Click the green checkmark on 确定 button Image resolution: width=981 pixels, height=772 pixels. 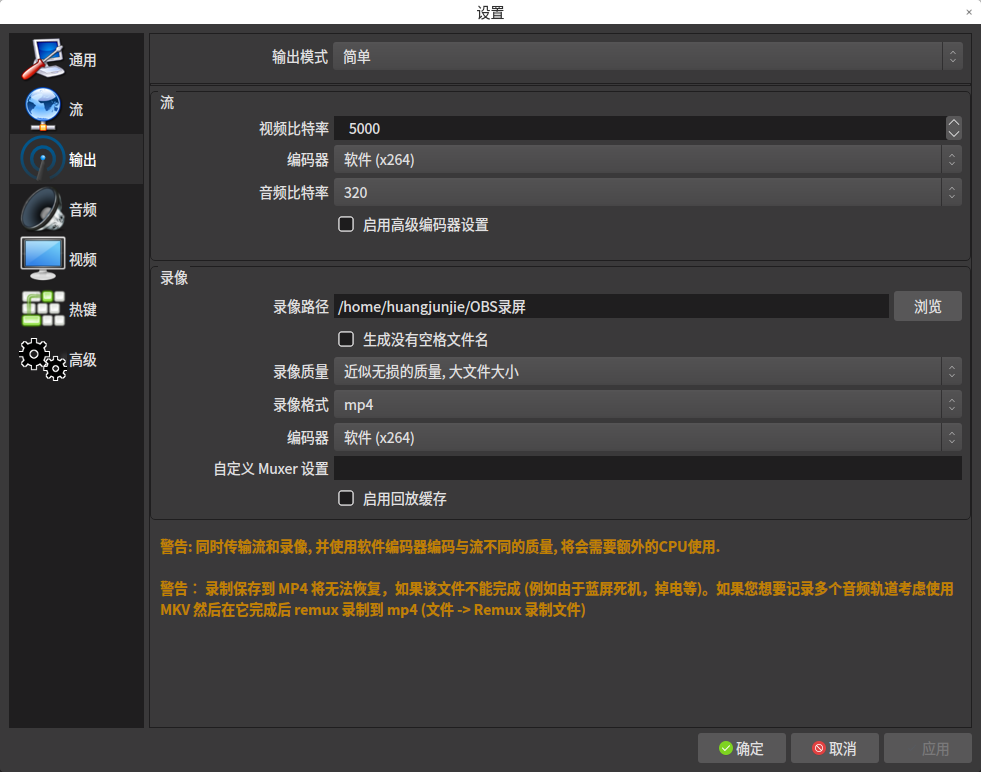[724, 748]
